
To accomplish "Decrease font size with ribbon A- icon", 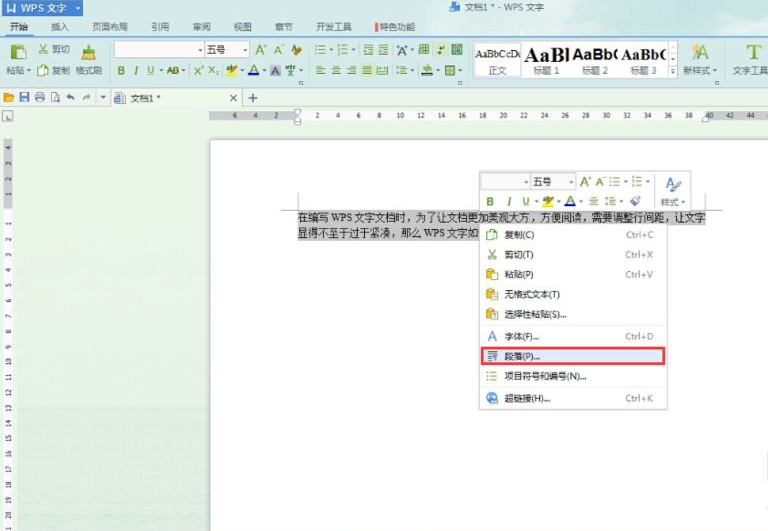I will [x=278, y=49].
